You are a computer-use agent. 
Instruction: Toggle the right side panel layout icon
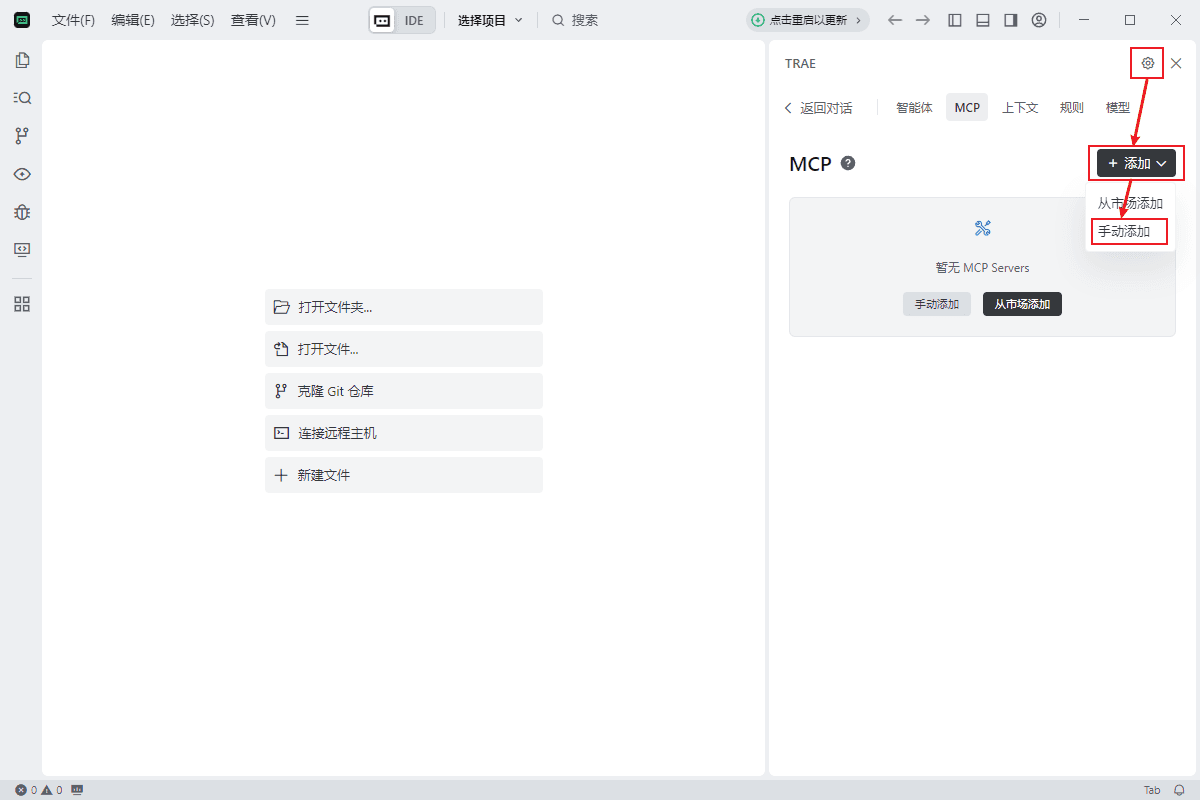1011,20
